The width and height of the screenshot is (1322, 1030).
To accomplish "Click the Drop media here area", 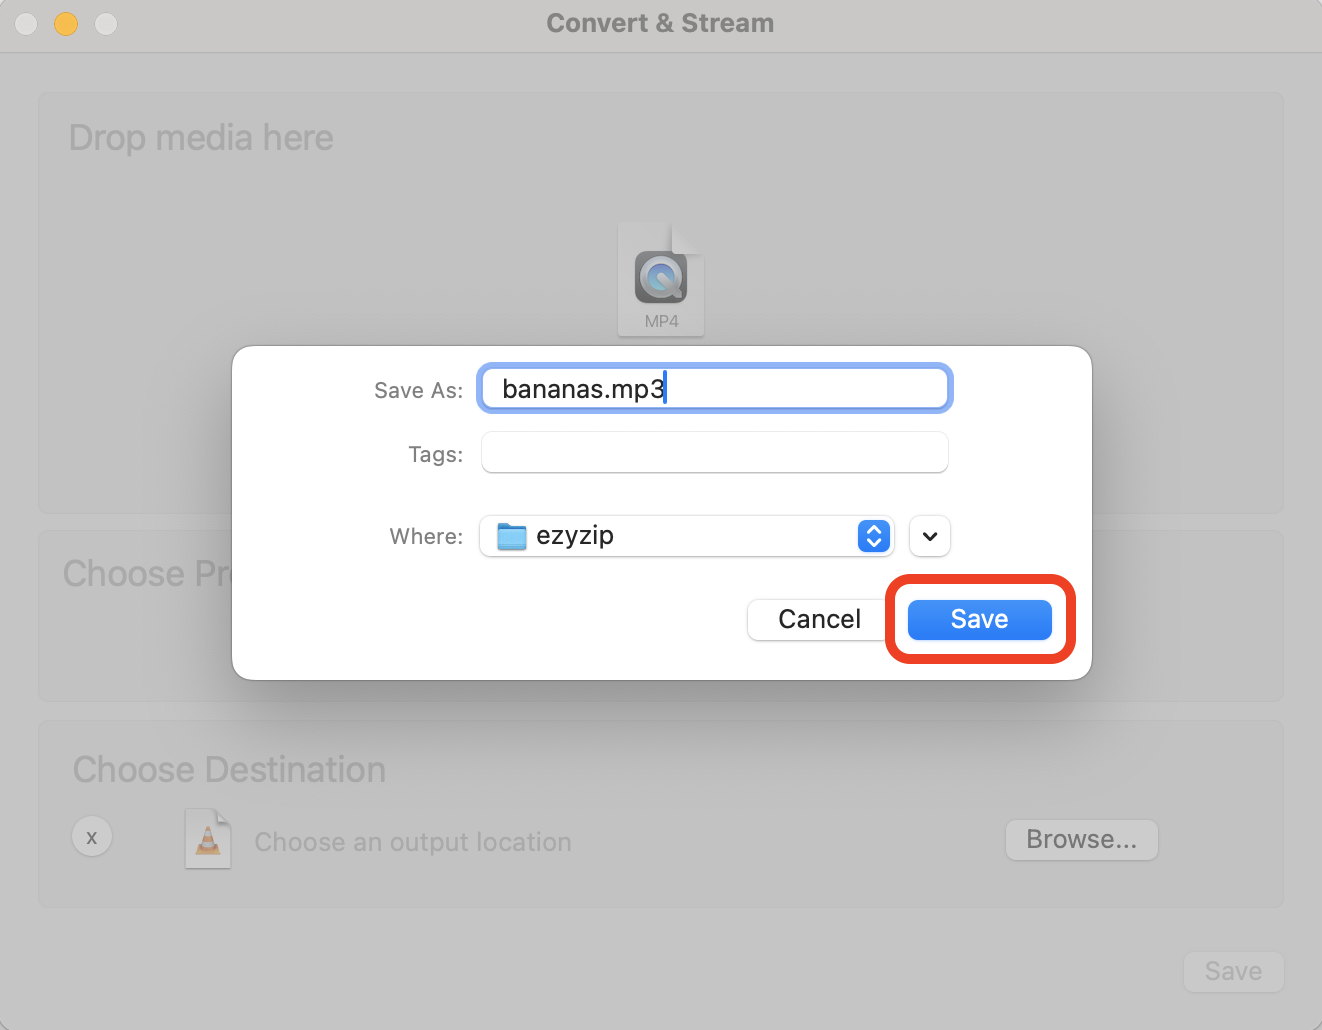I will point(200,138).
